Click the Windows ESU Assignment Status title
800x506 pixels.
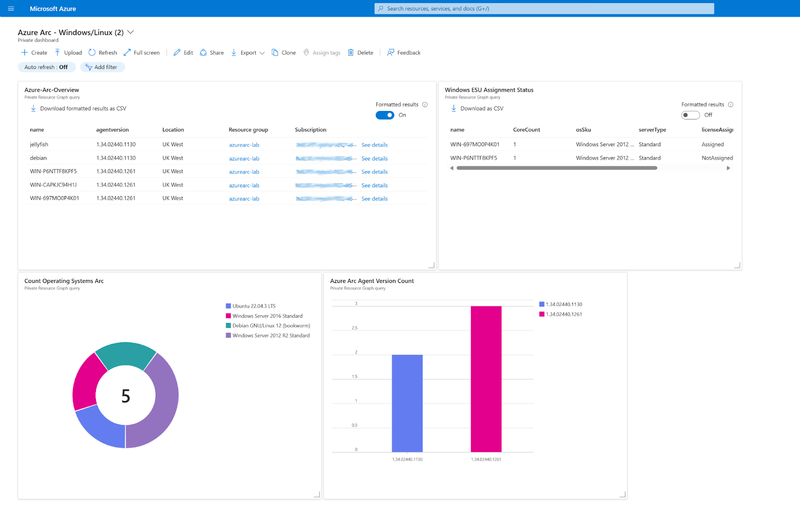coord(489,90)
